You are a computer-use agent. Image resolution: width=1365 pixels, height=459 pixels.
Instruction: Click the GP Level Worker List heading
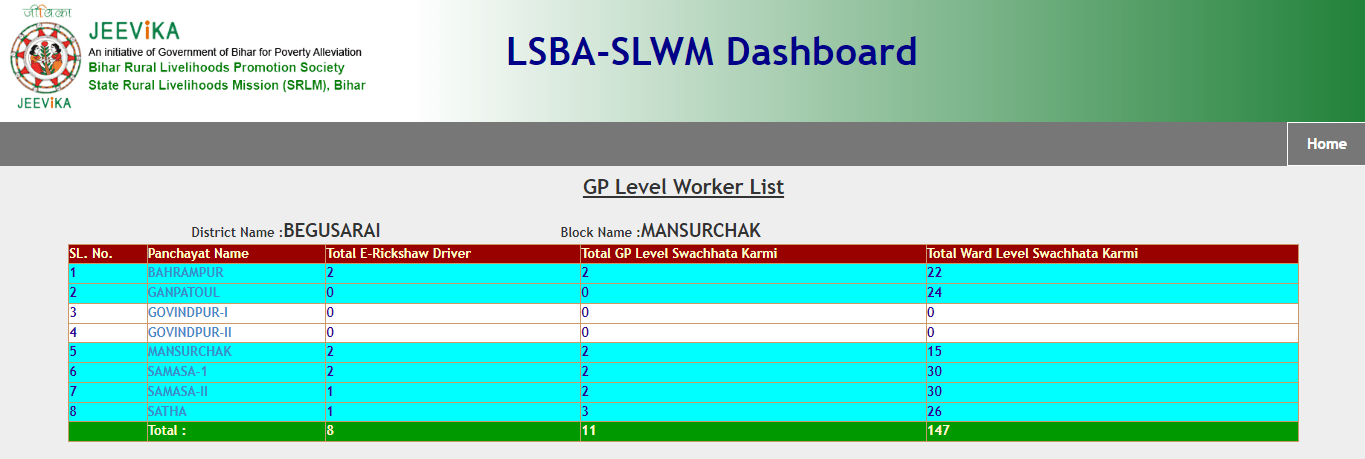tap(683, 187)
